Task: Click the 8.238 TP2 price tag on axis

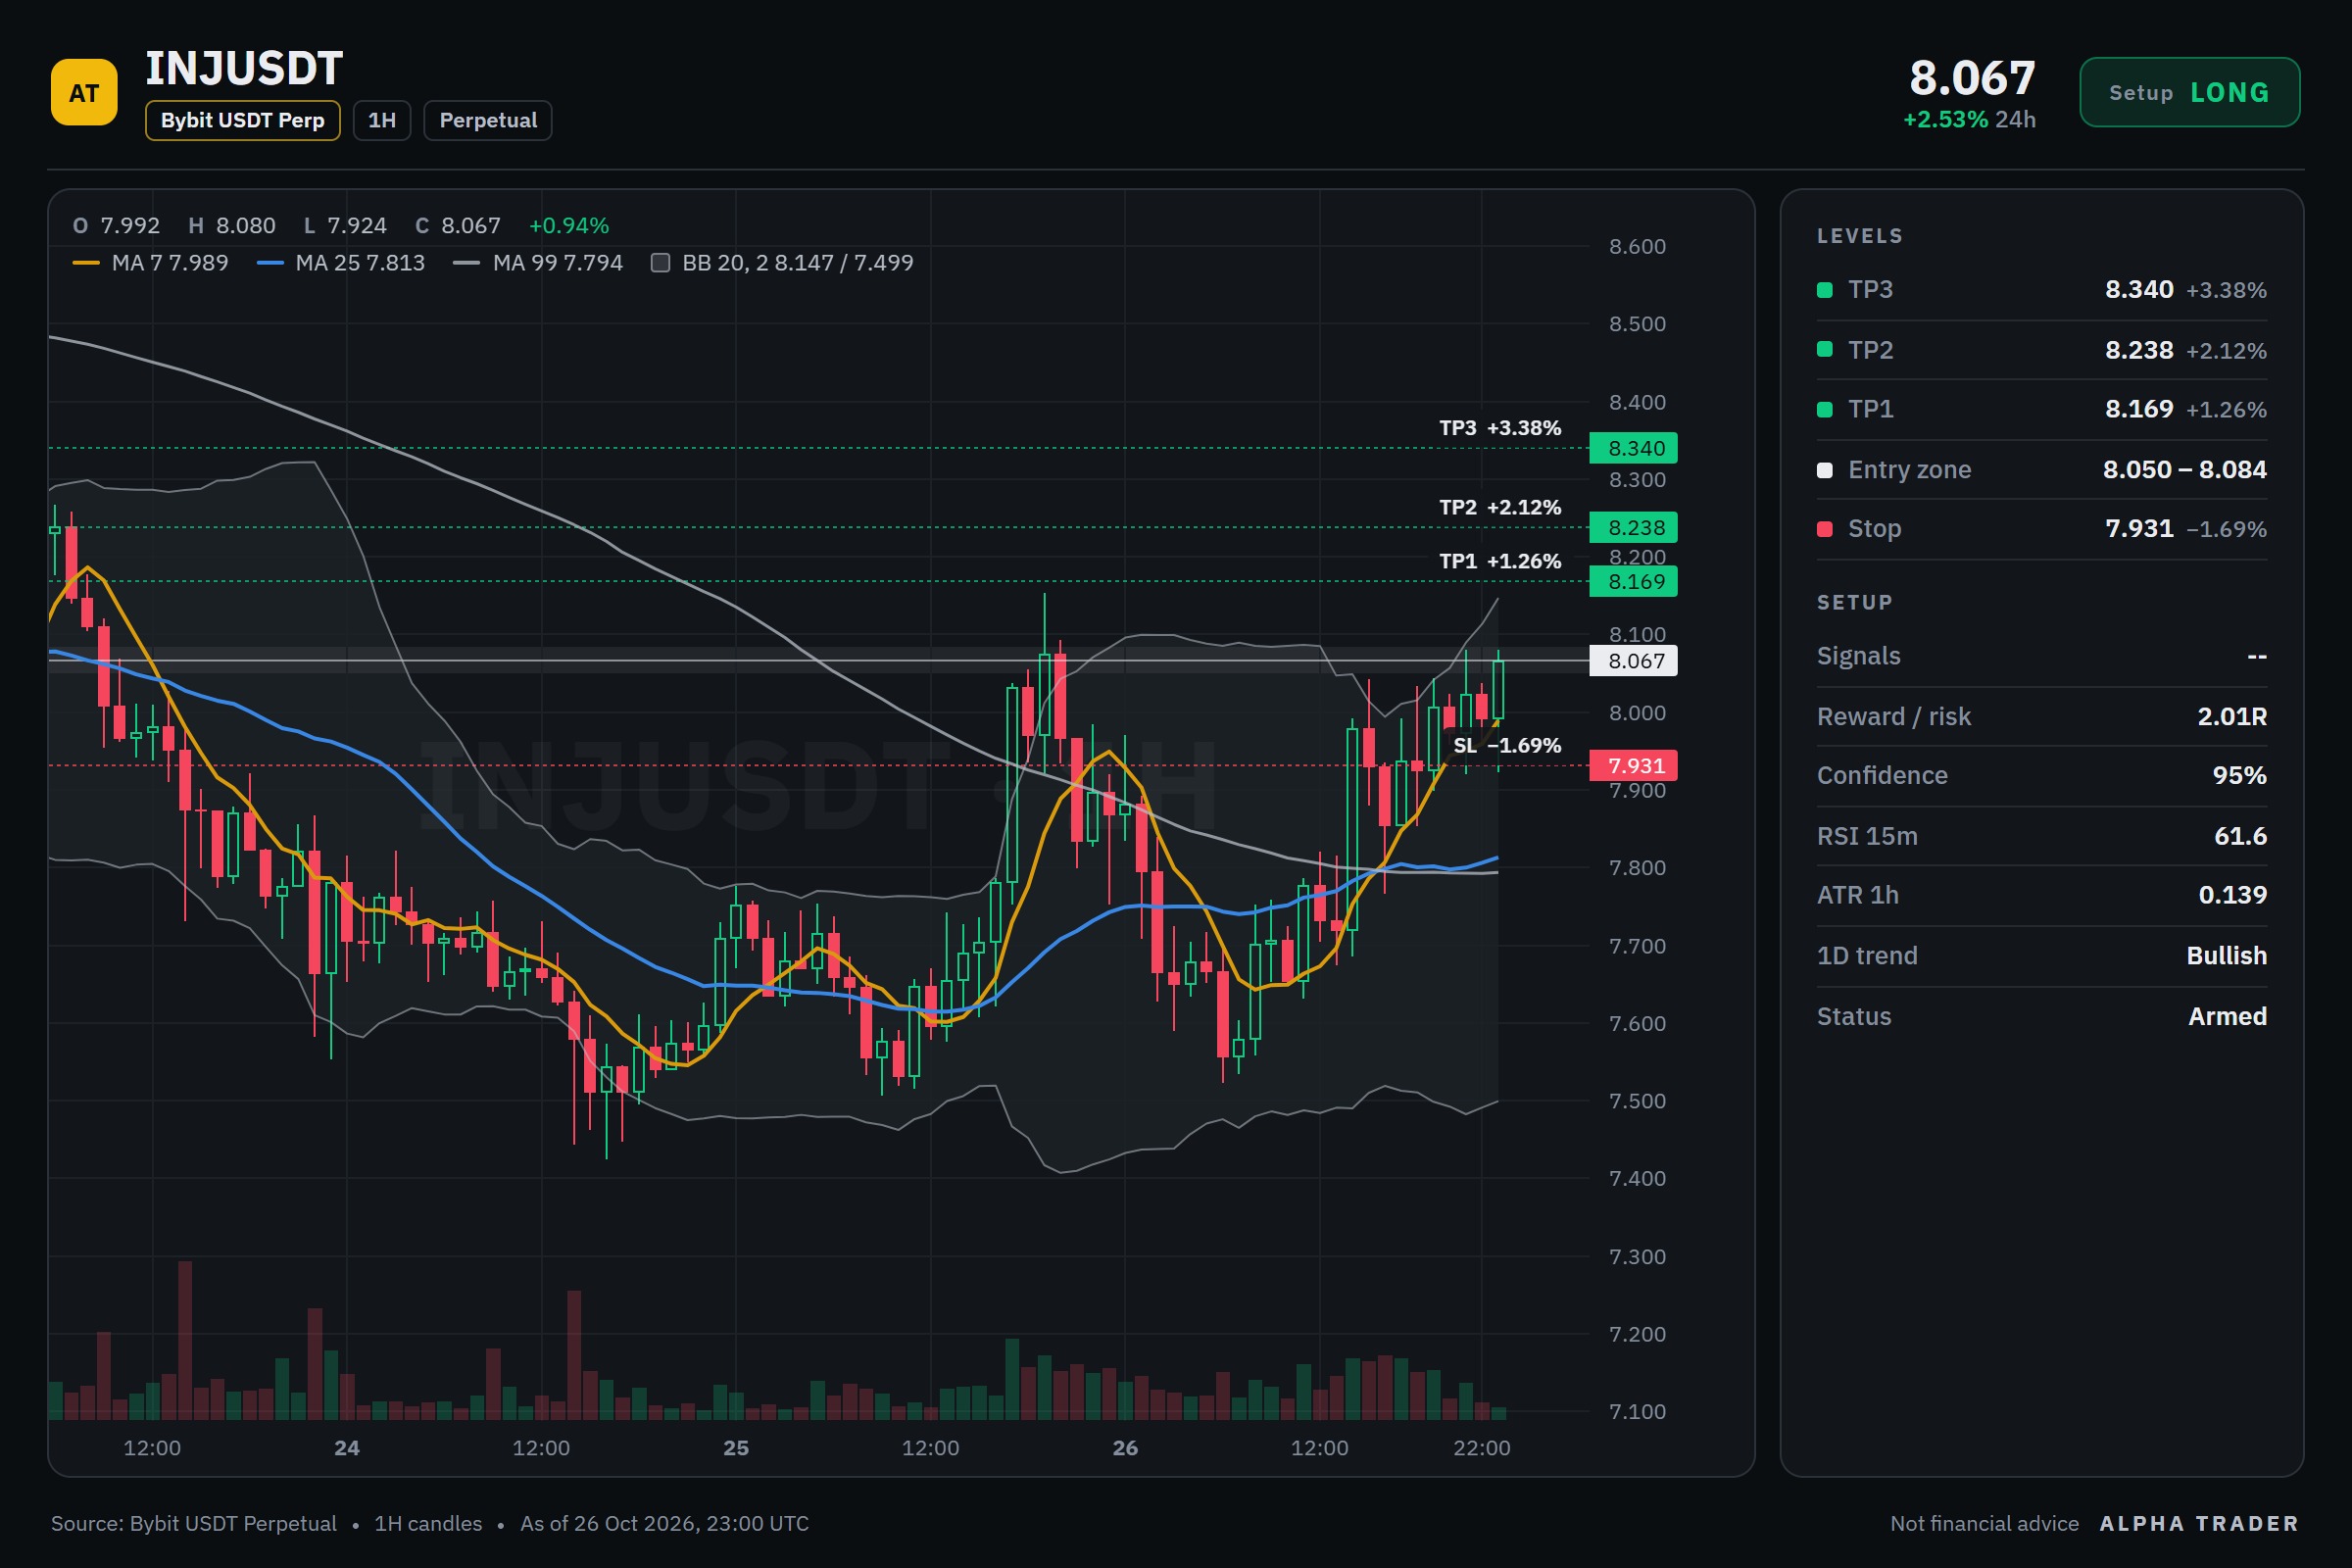Action: pos(1633,527)
